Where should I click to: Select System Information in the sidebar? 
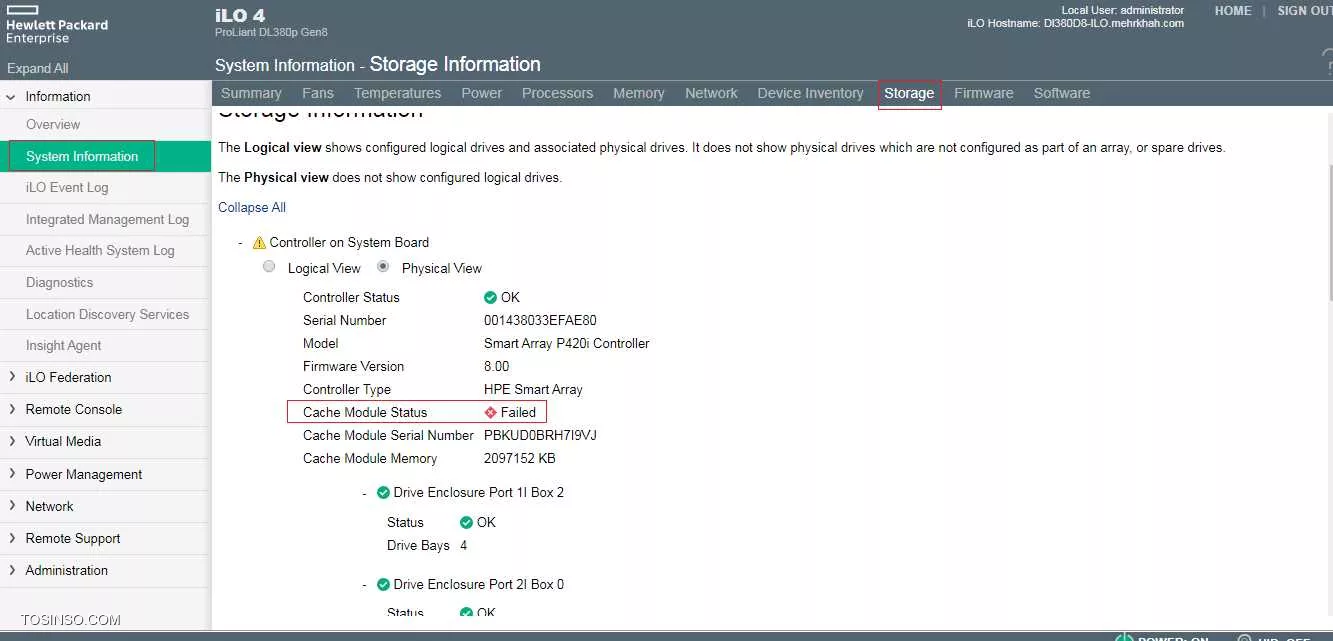click(105, 156)
